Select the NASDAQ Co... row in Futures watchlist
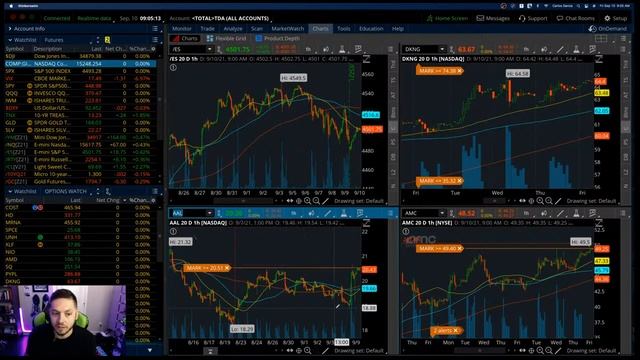640x360 pixels. coord(80,64)
